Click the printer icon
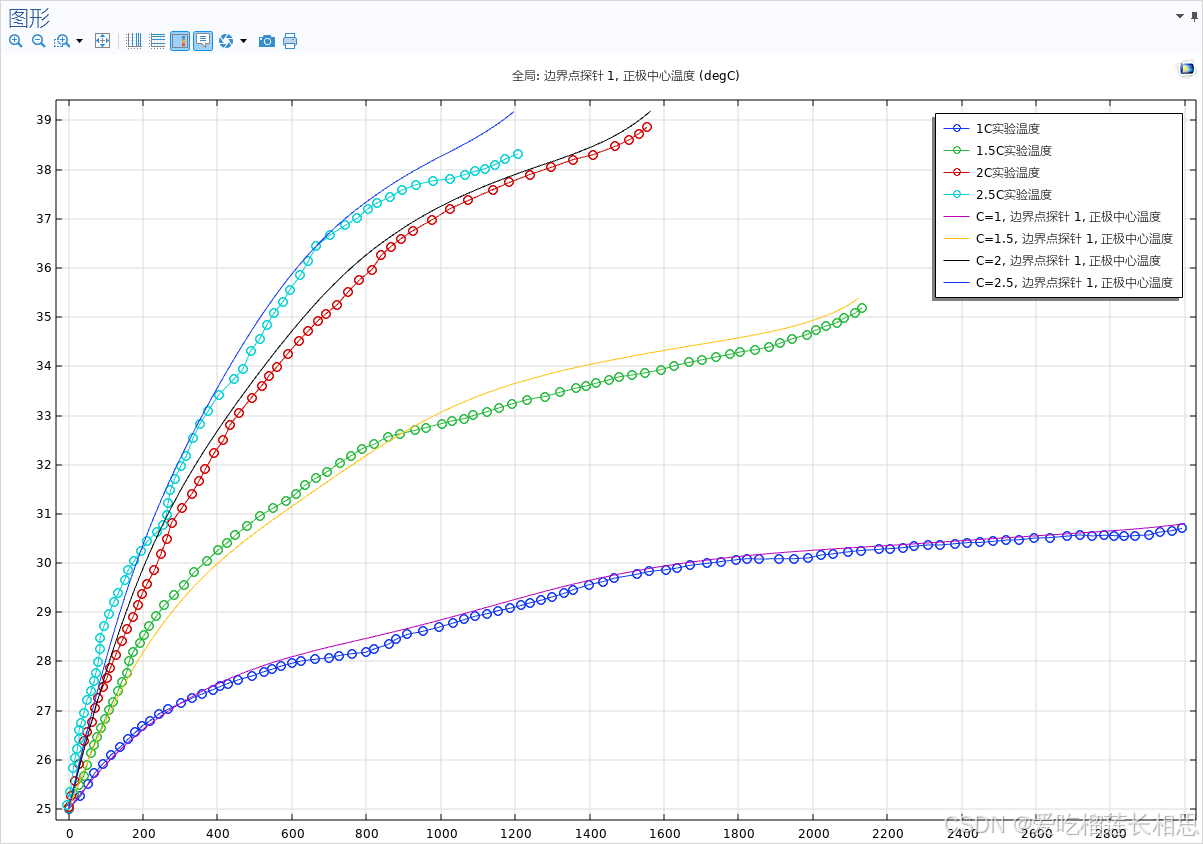 (x=290, y=41)
